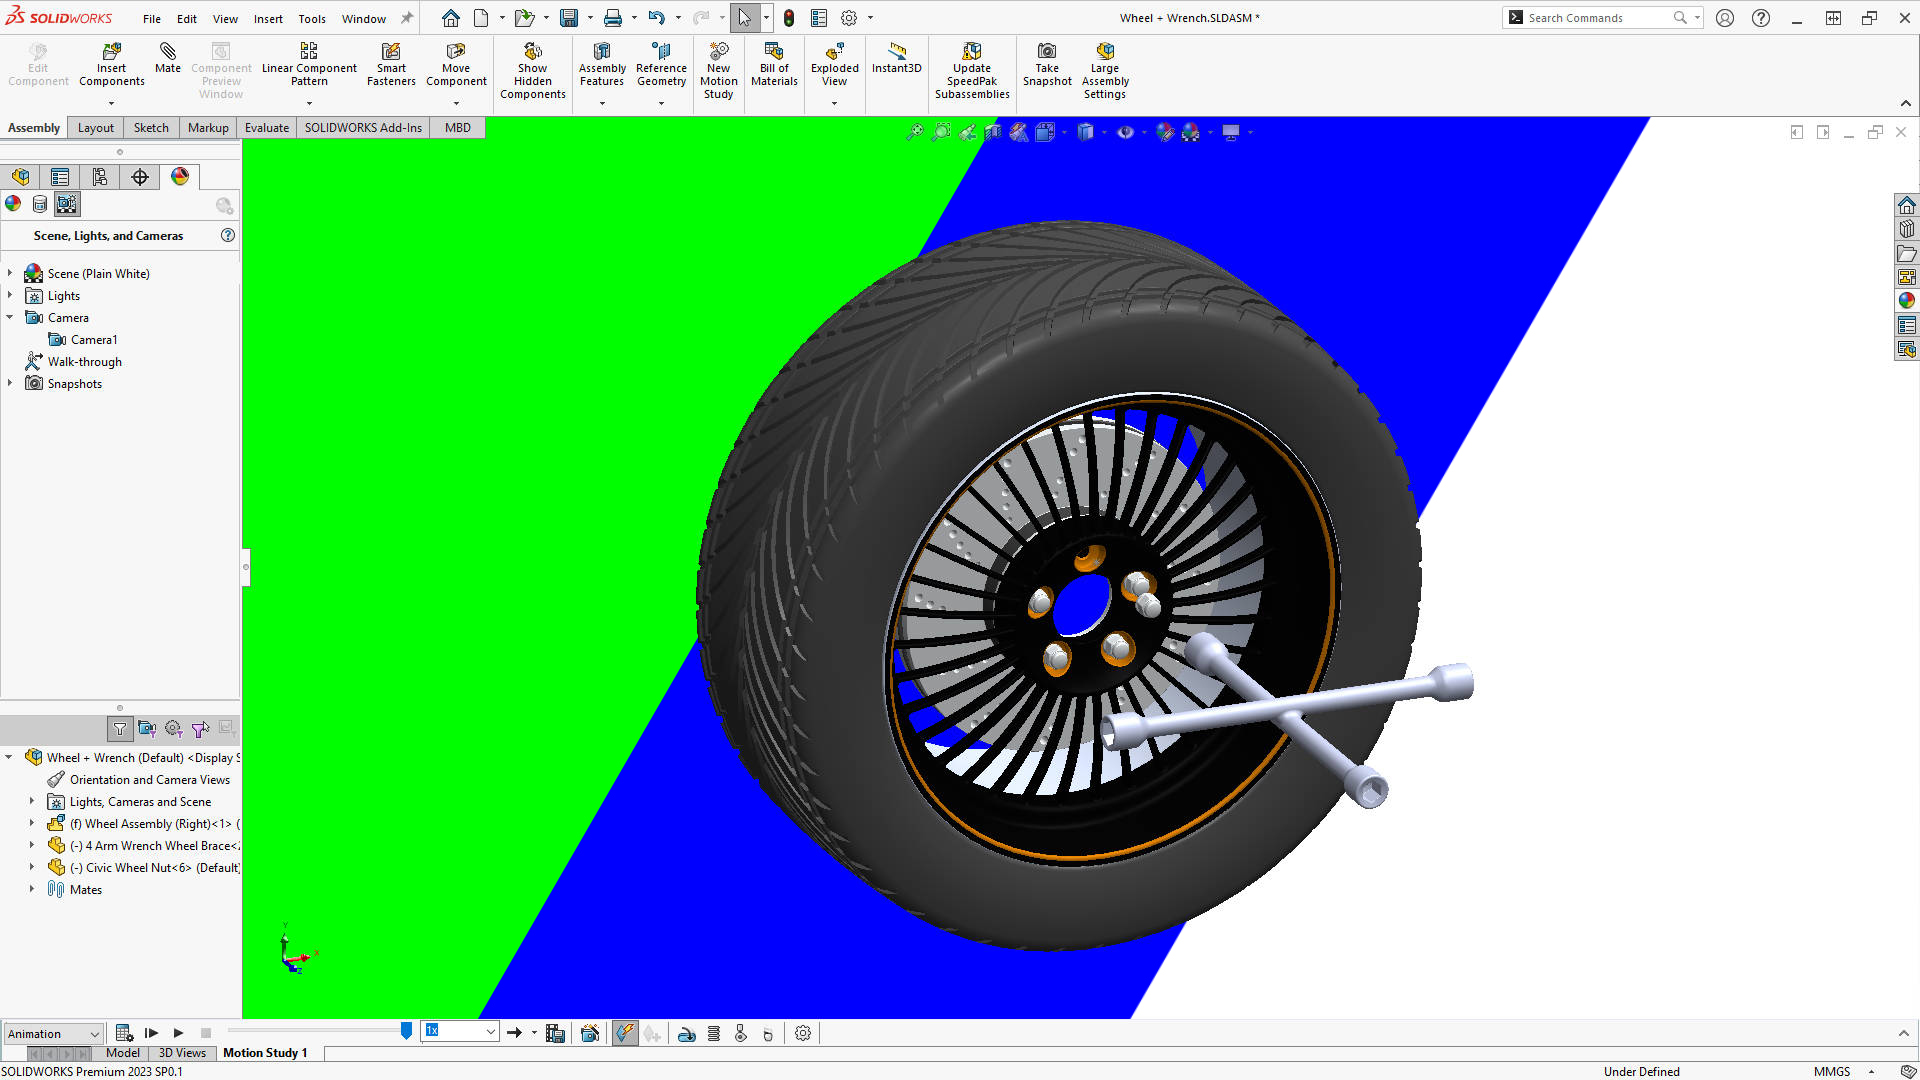Collapse the Camera node in Scene, Lights and Cameras
The height and width of the screenshot is (1080, 1920).
point(10,317)
